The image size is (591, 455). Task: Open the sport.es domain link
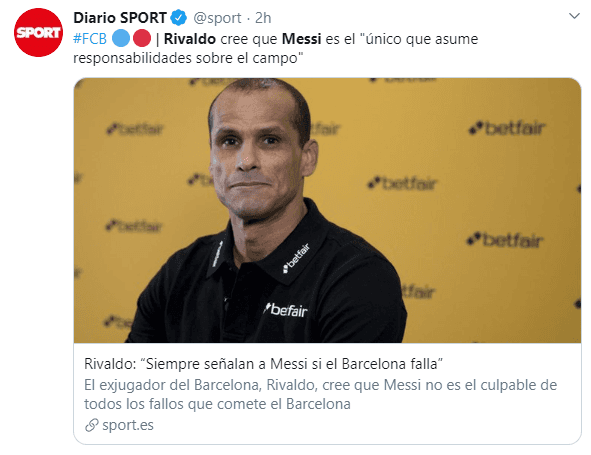tap(128, 425)
